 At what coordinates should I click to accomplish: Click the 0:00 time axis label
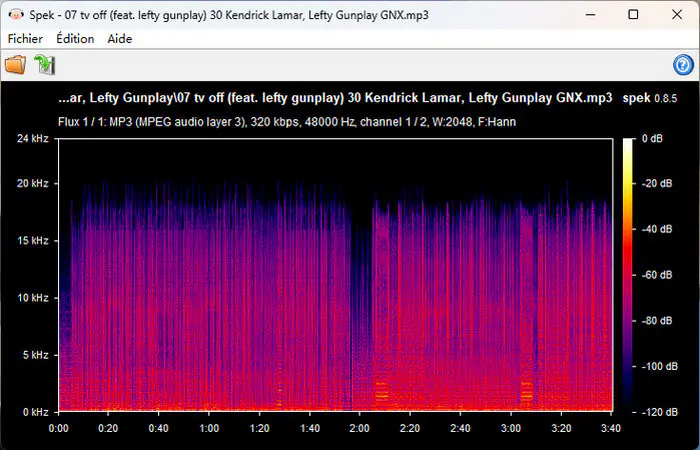click(58, 428)
